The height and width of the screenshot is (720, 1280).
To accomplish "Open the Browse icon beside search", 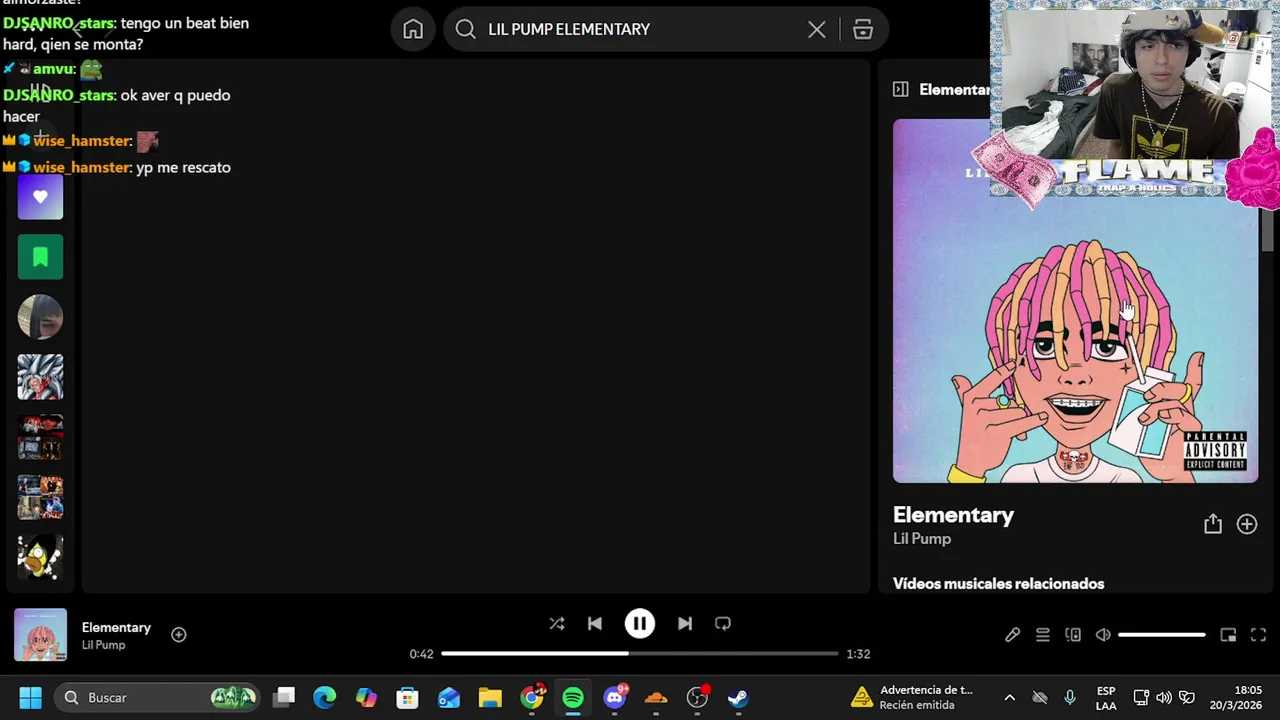I will 863,29.
